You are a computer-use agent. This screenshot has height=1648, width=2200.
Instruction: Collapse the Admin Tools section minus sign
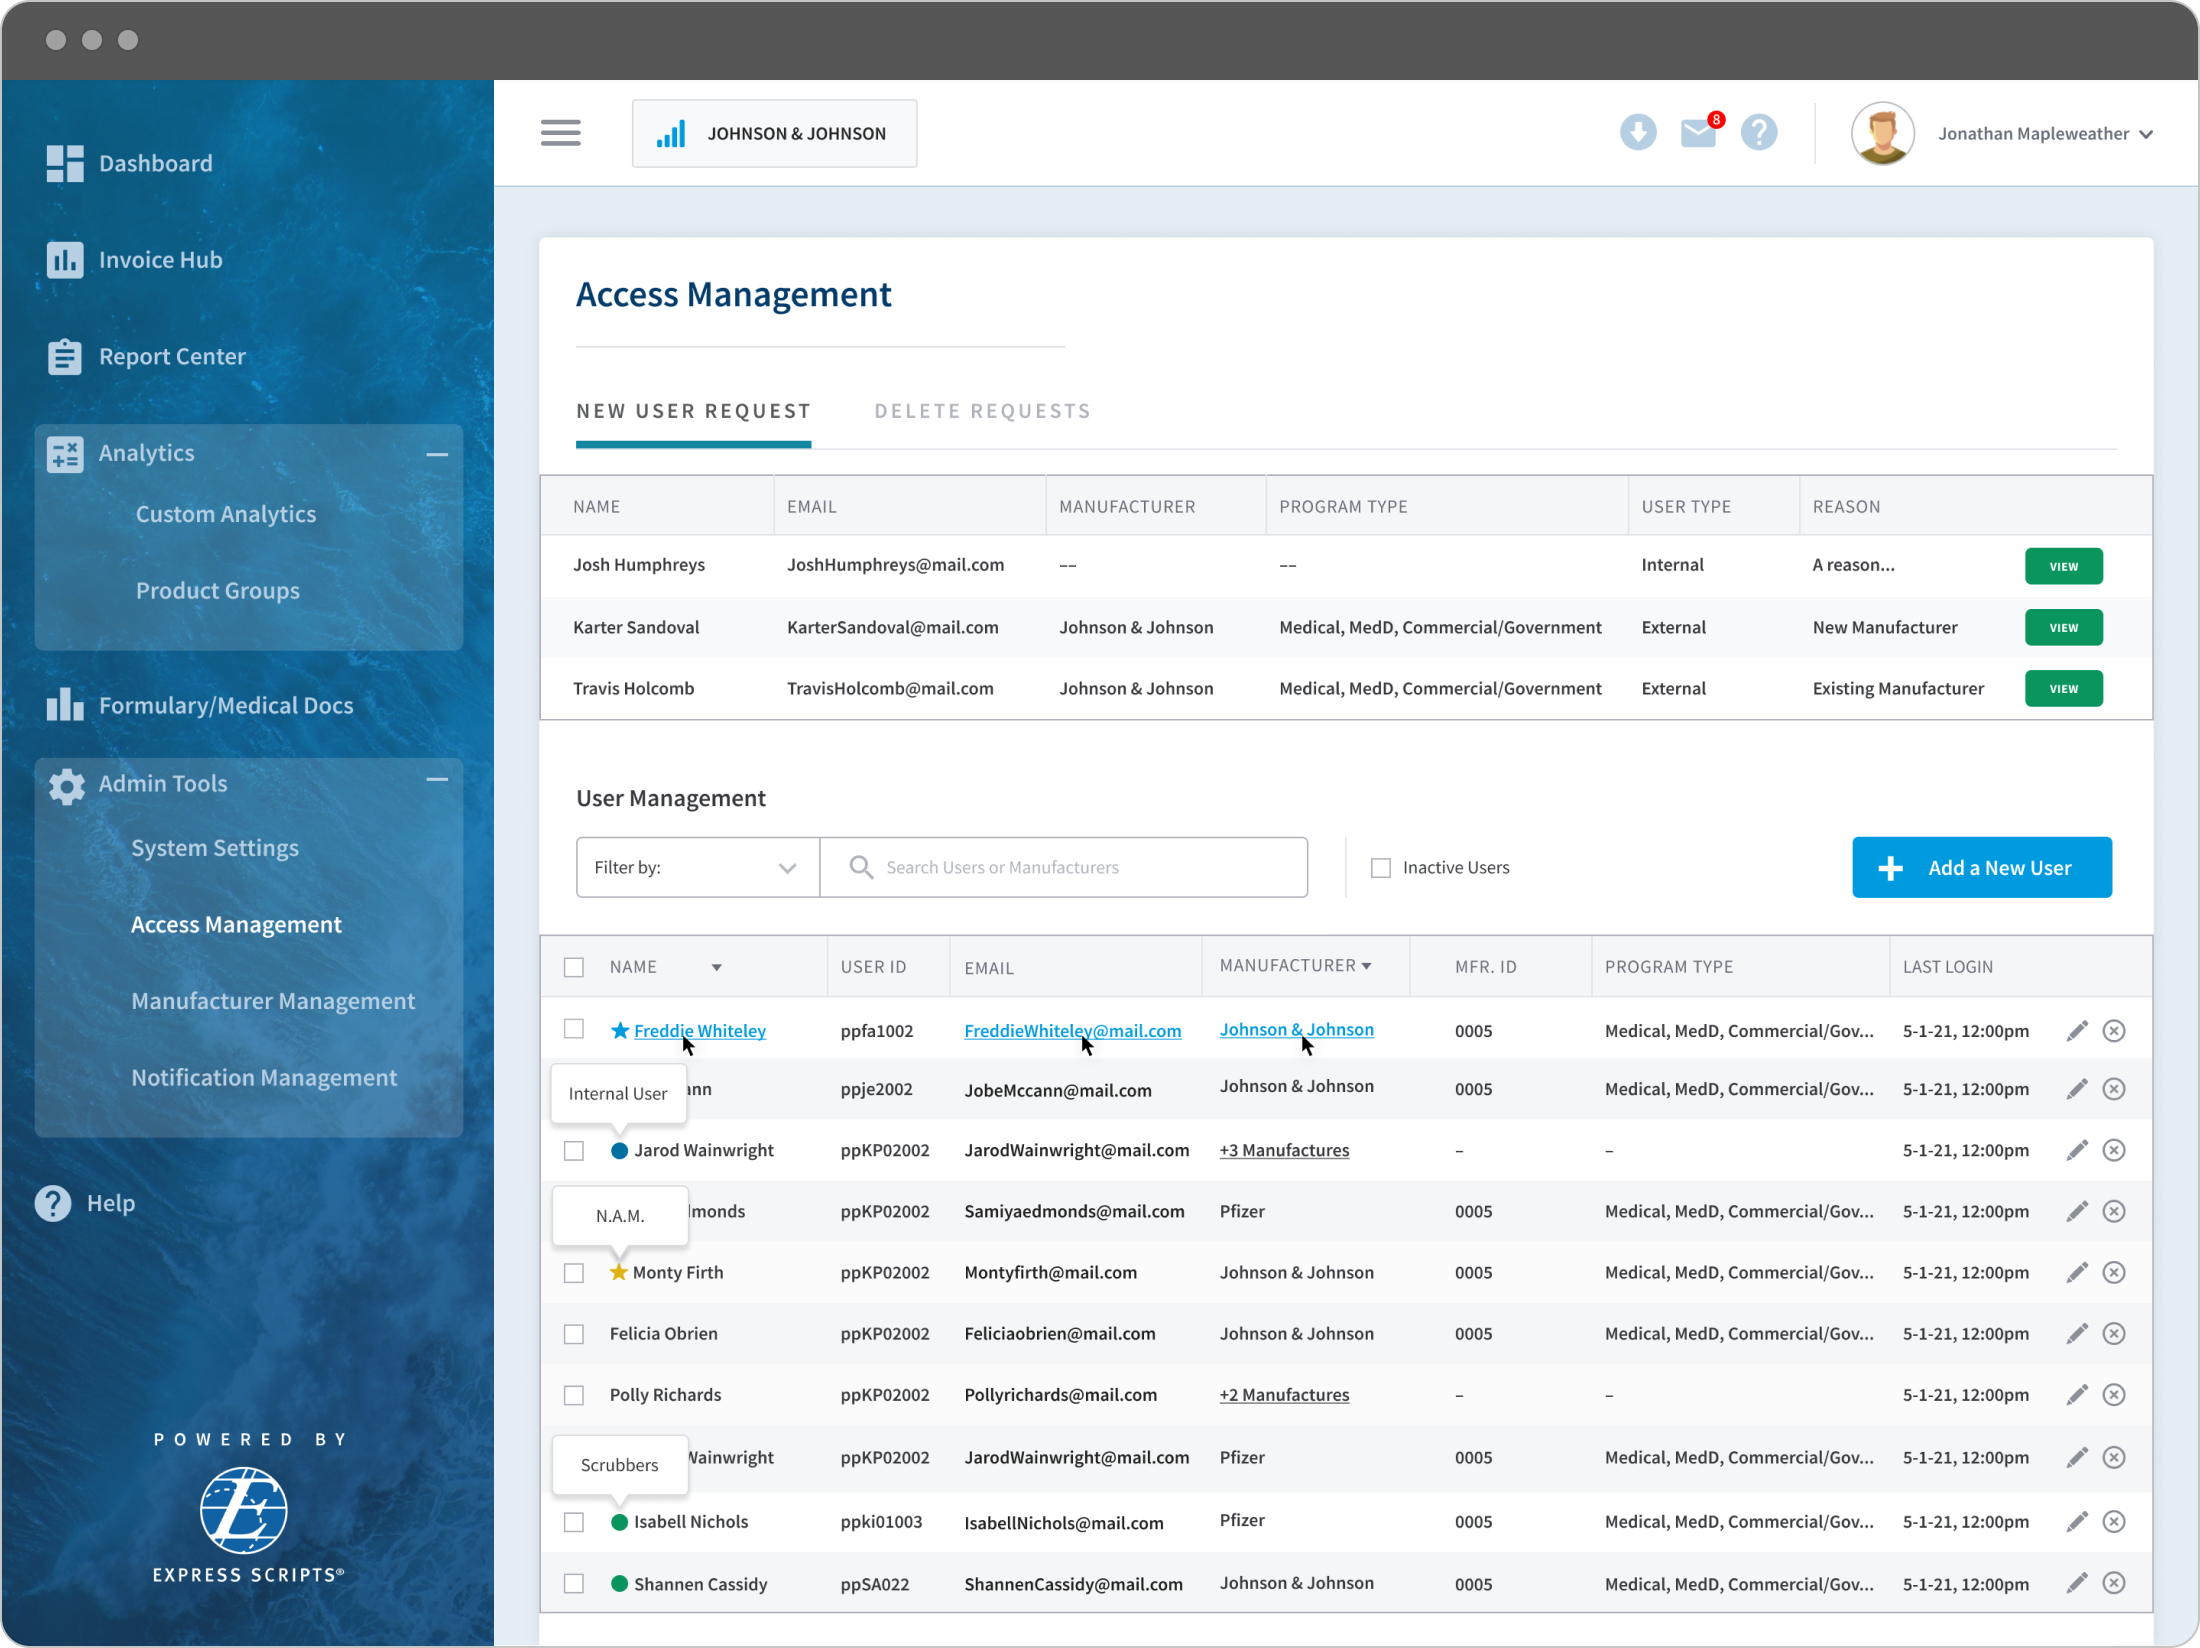pos(437,780)
